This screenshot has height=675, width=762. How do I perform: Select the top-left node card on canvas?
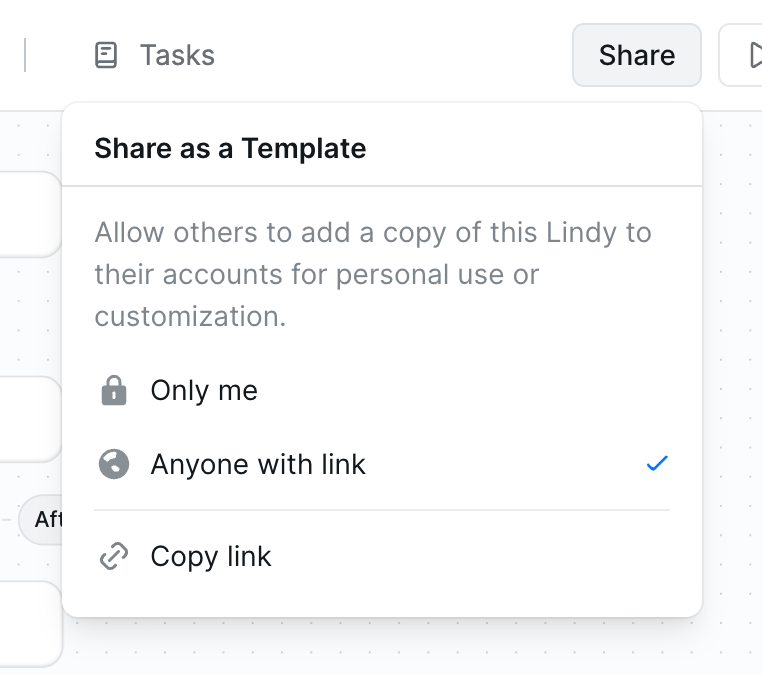point(30,214)
